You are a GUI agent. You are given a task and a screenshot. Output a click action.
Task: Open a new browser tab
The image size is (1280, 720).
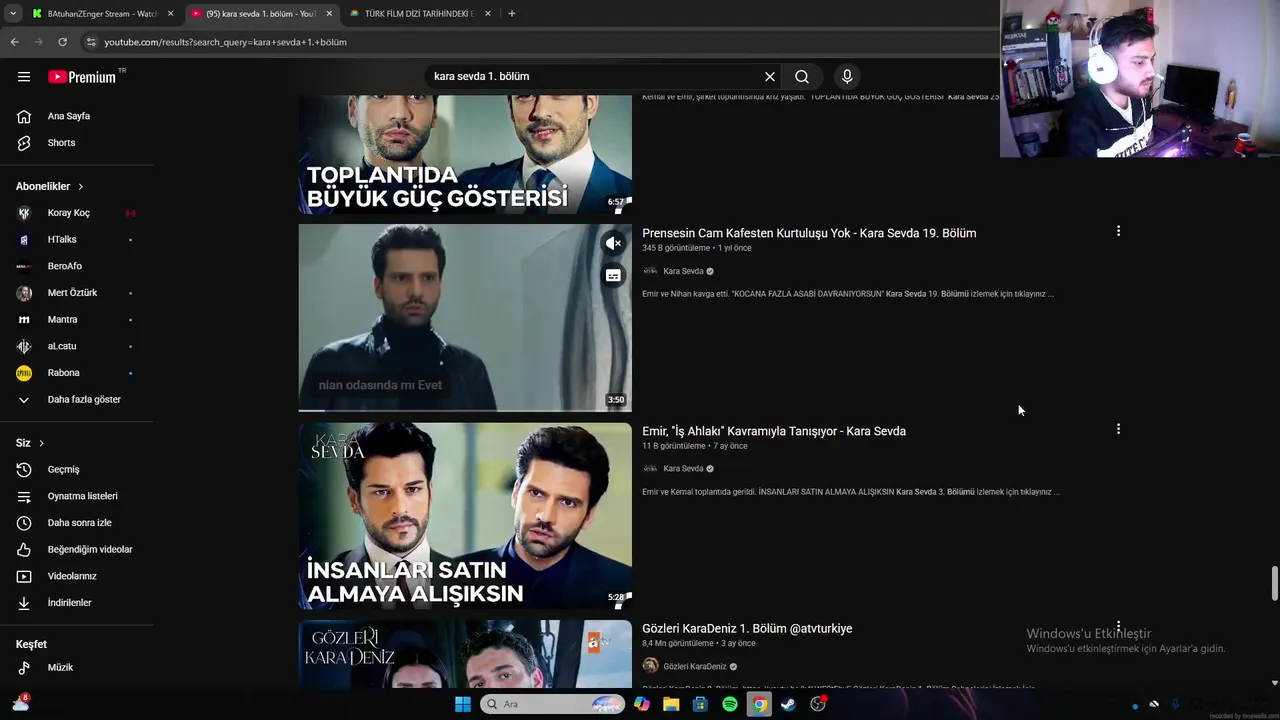point(512,14)
